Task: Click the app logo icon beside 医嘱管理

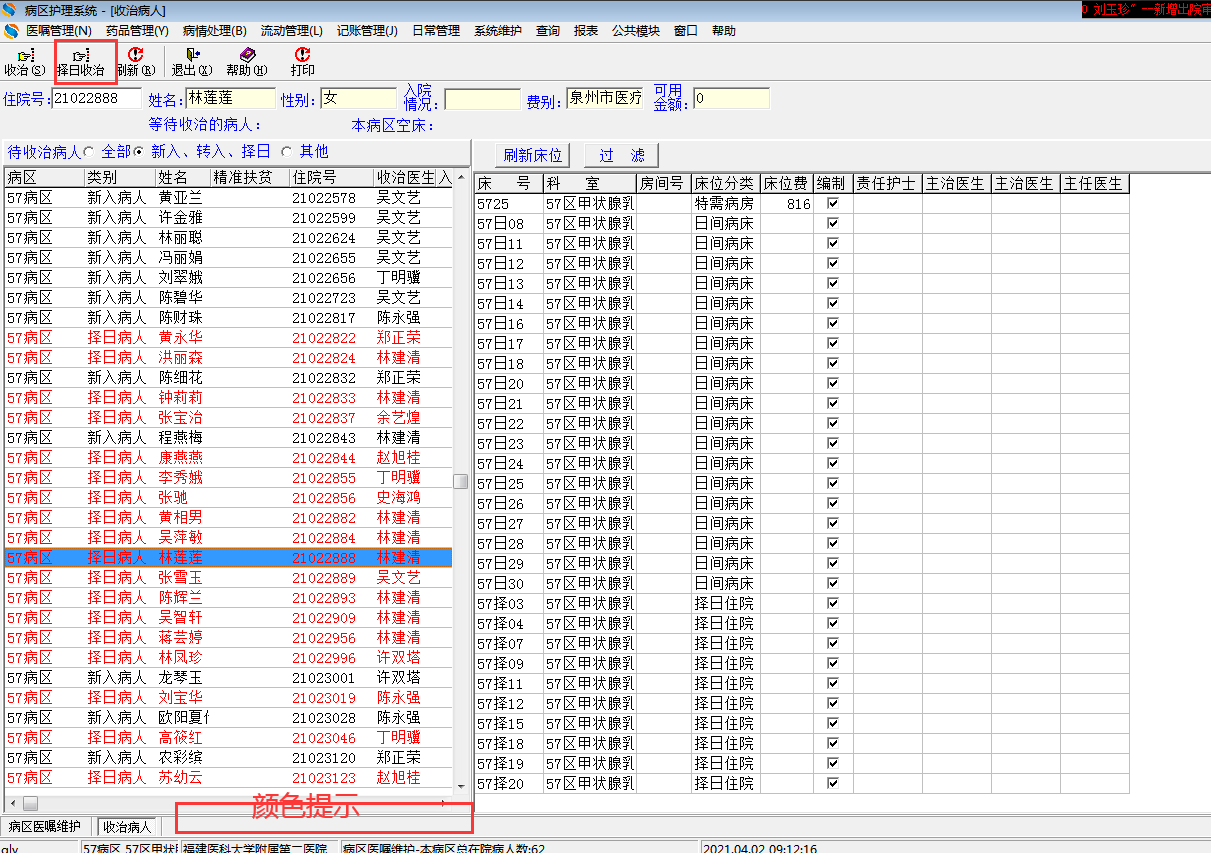Action: 12,31
